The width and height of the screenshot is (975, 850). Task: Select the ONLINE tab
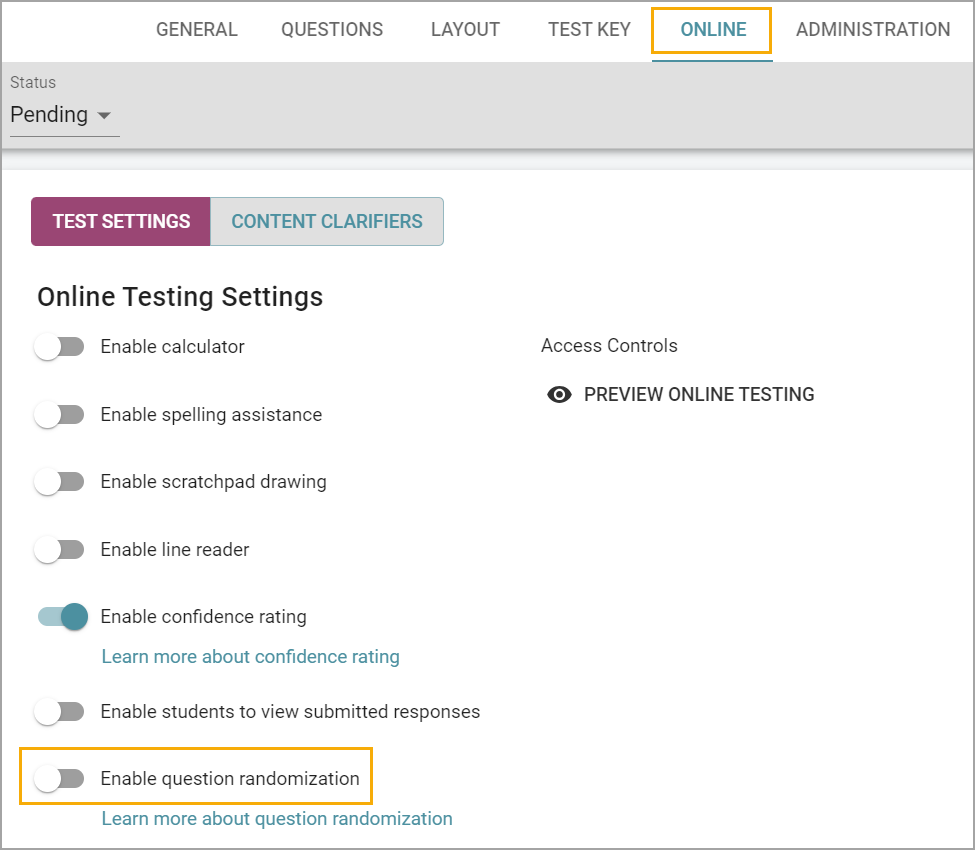pos(713,29)
